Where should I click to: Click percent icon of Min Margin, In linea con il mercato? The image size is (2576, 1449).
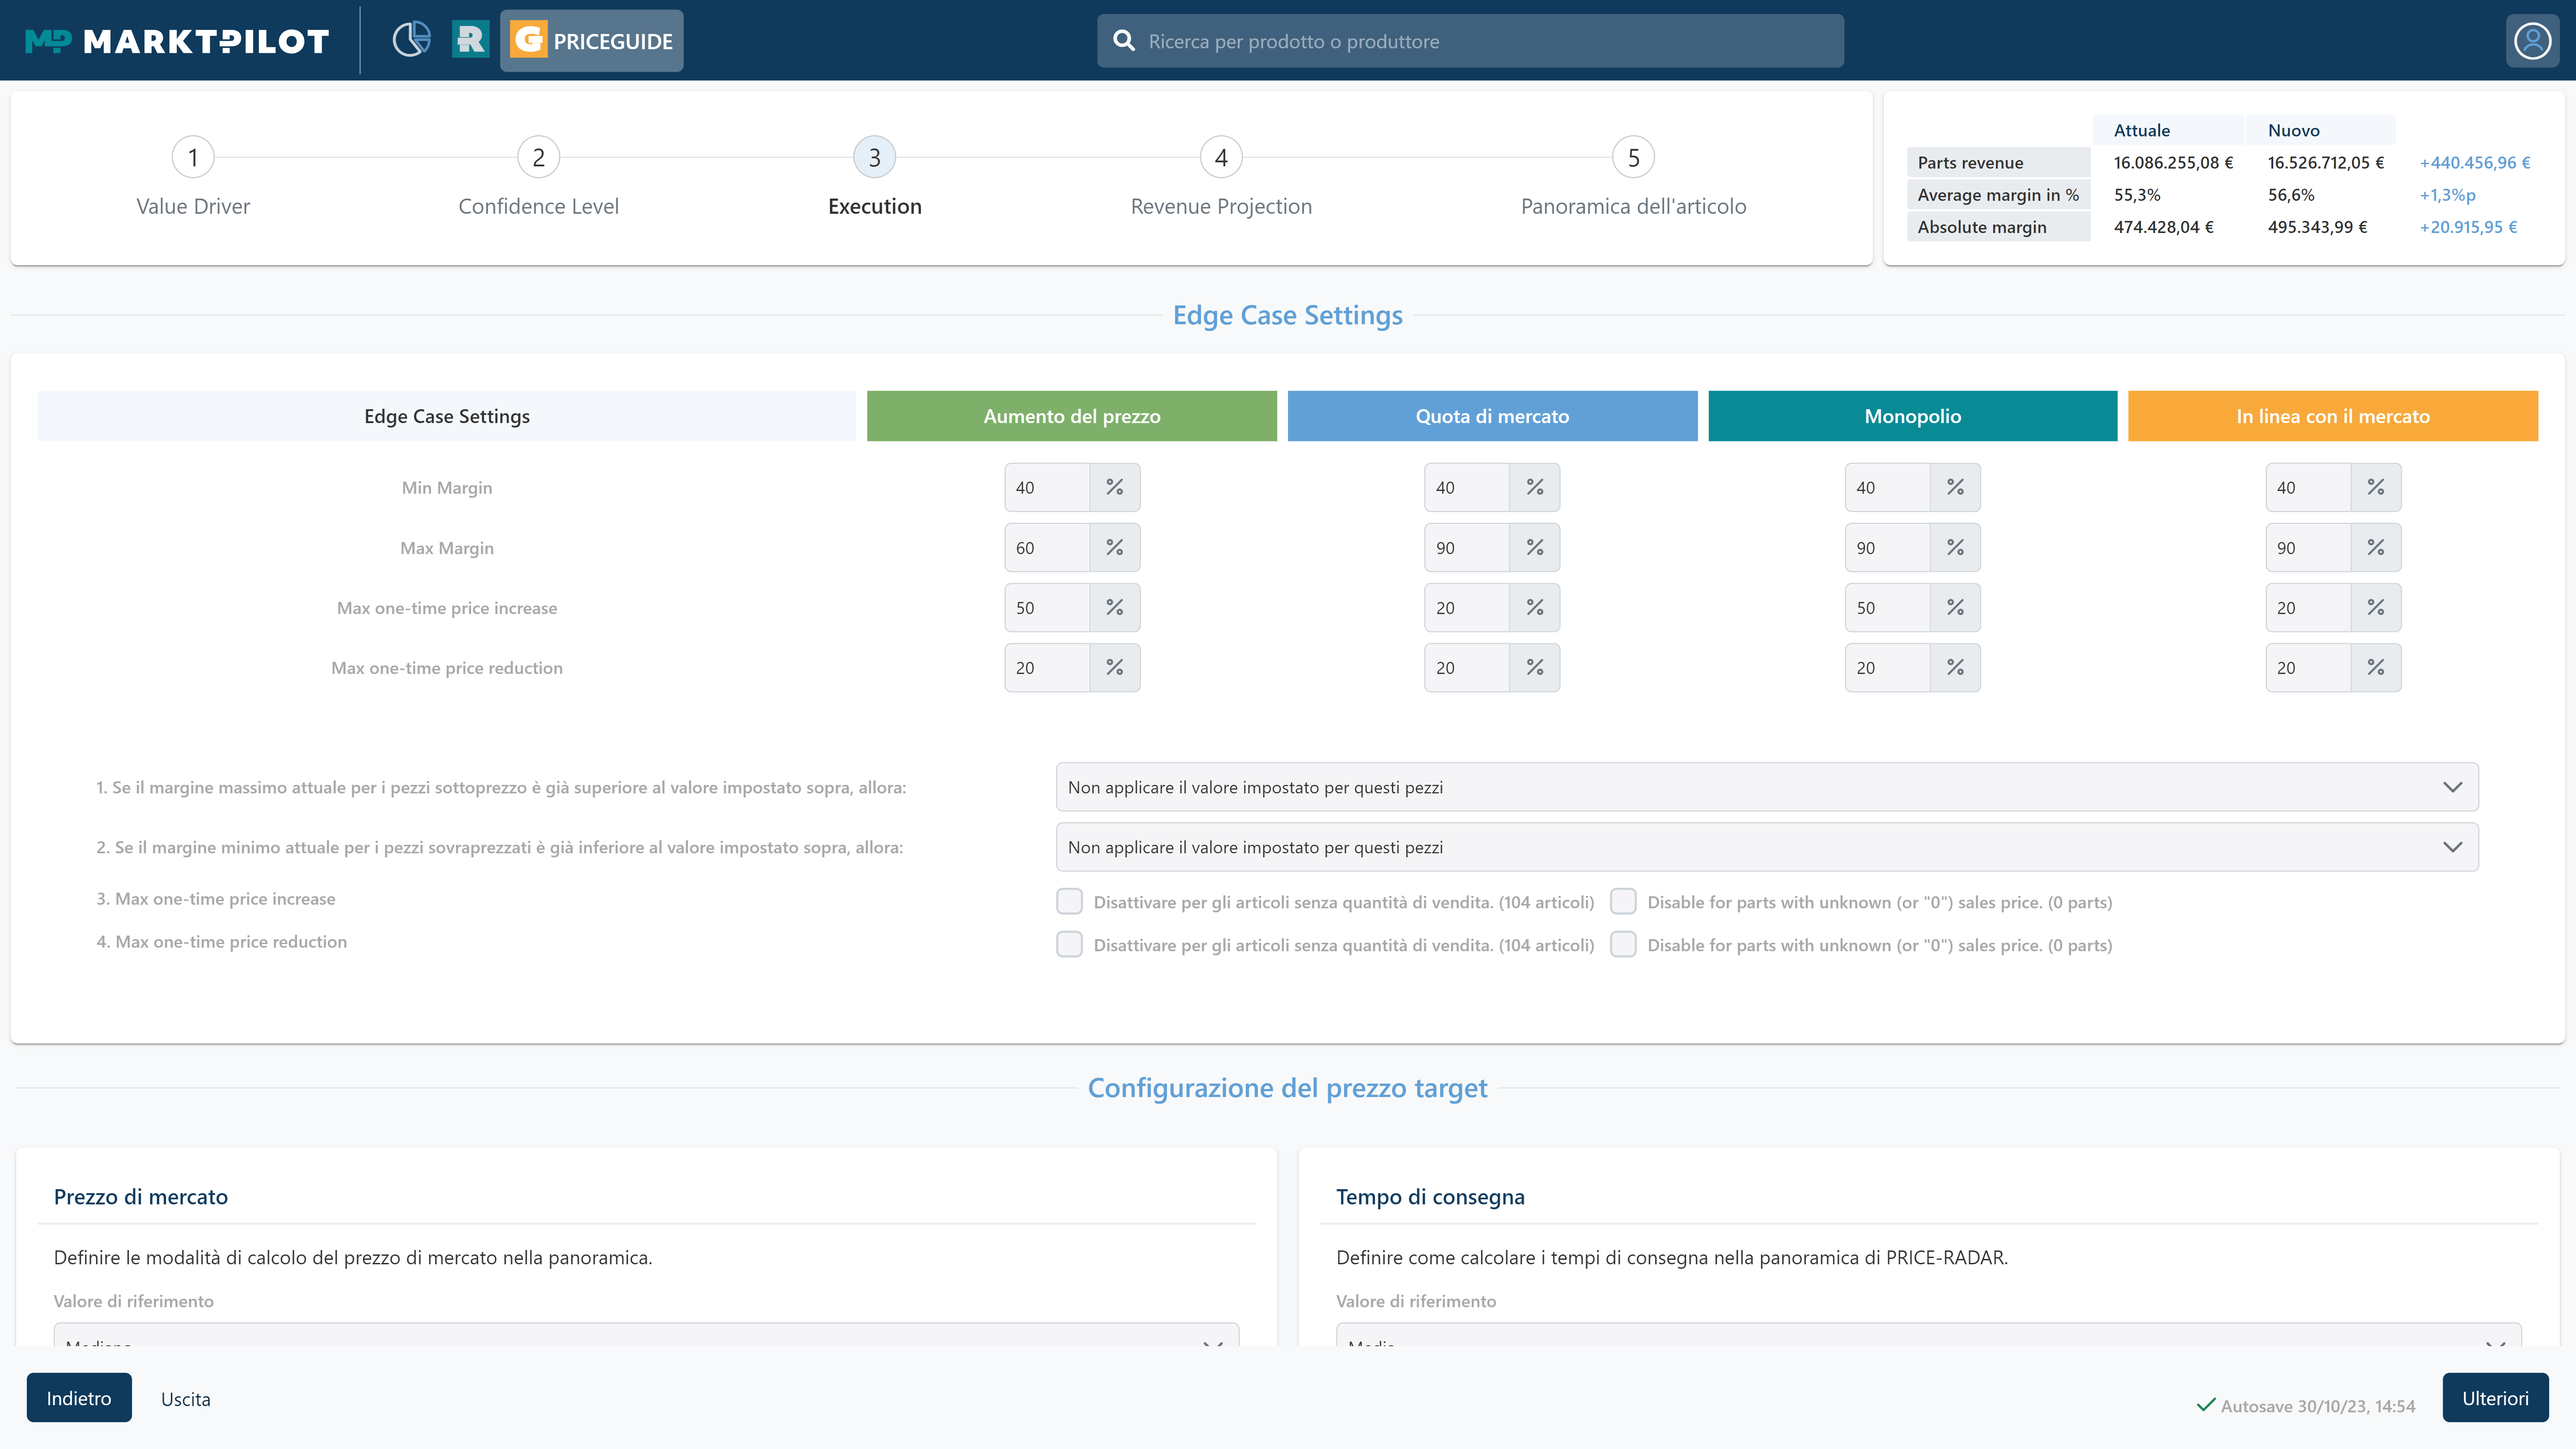click(x=2376, y=487)
